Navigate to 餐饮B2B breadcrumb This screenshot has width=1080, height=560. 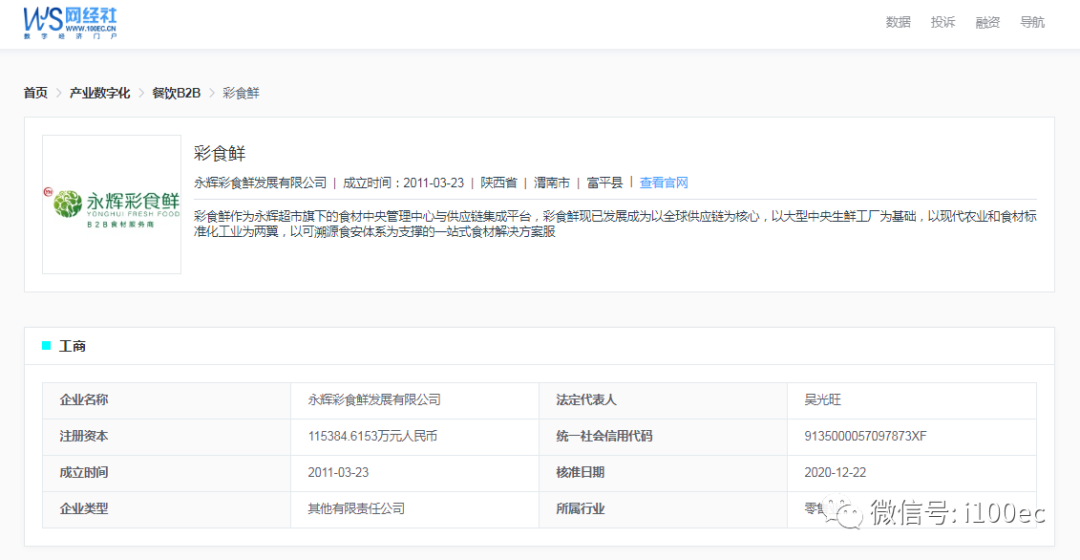pyautogui.click(x=176, y=93)
